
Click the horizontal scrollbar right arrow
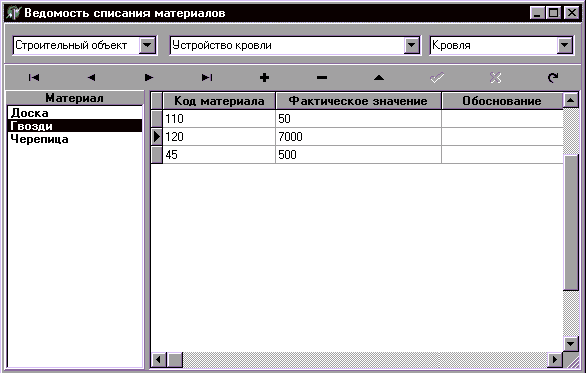pos(555,360)
